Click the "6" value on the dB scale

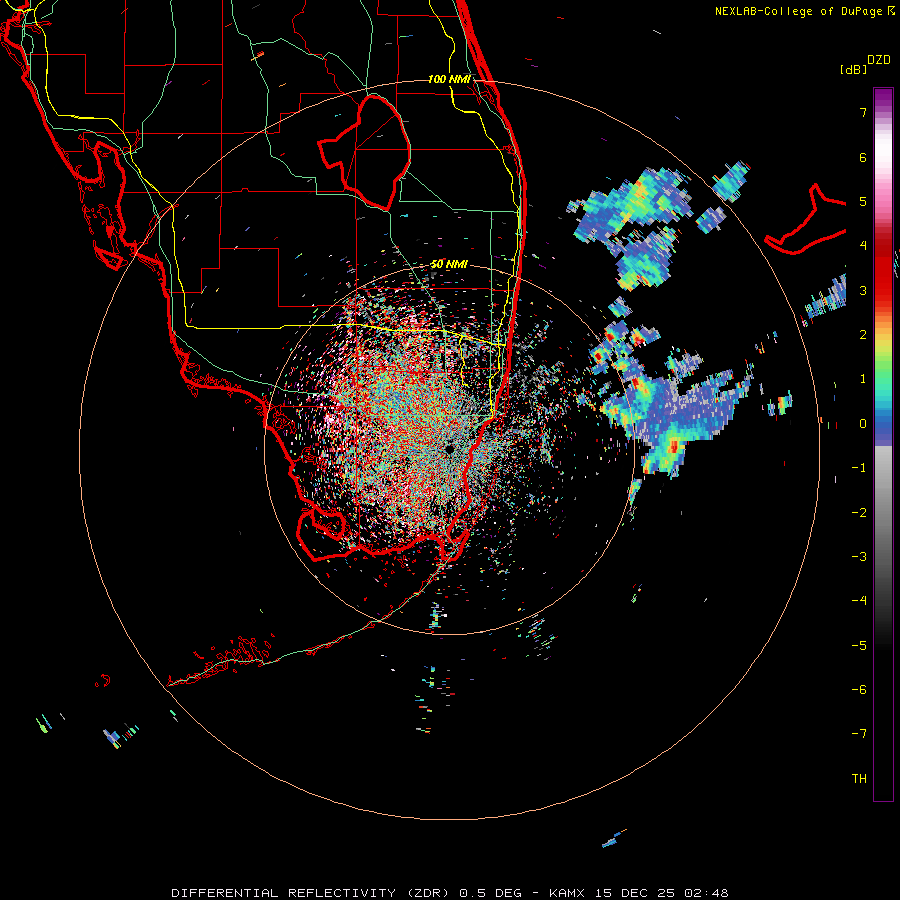[863, 157]
